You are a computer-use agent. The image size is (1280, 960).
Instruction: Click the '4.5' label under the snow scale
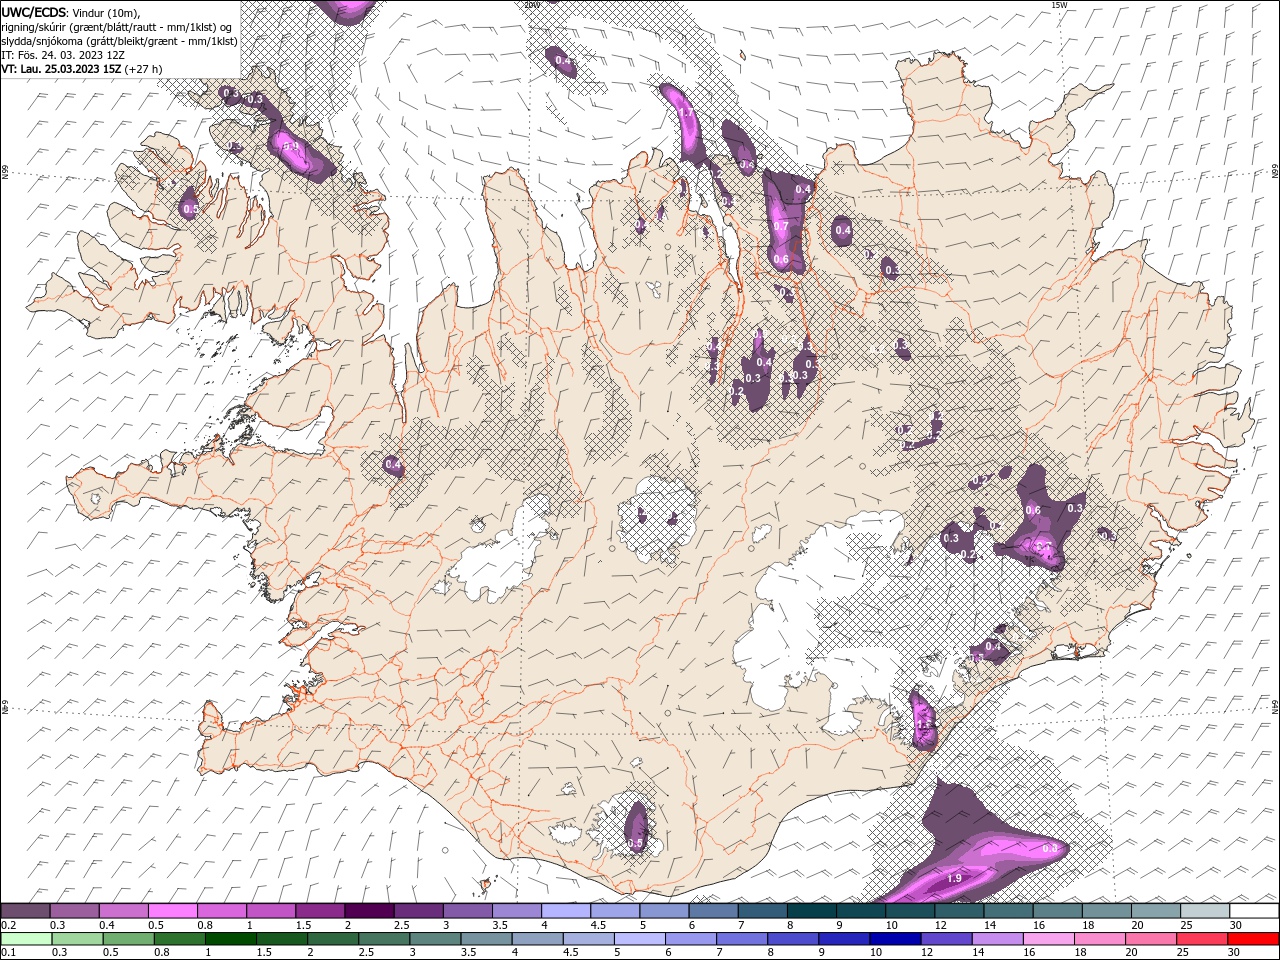coord(598,925)
